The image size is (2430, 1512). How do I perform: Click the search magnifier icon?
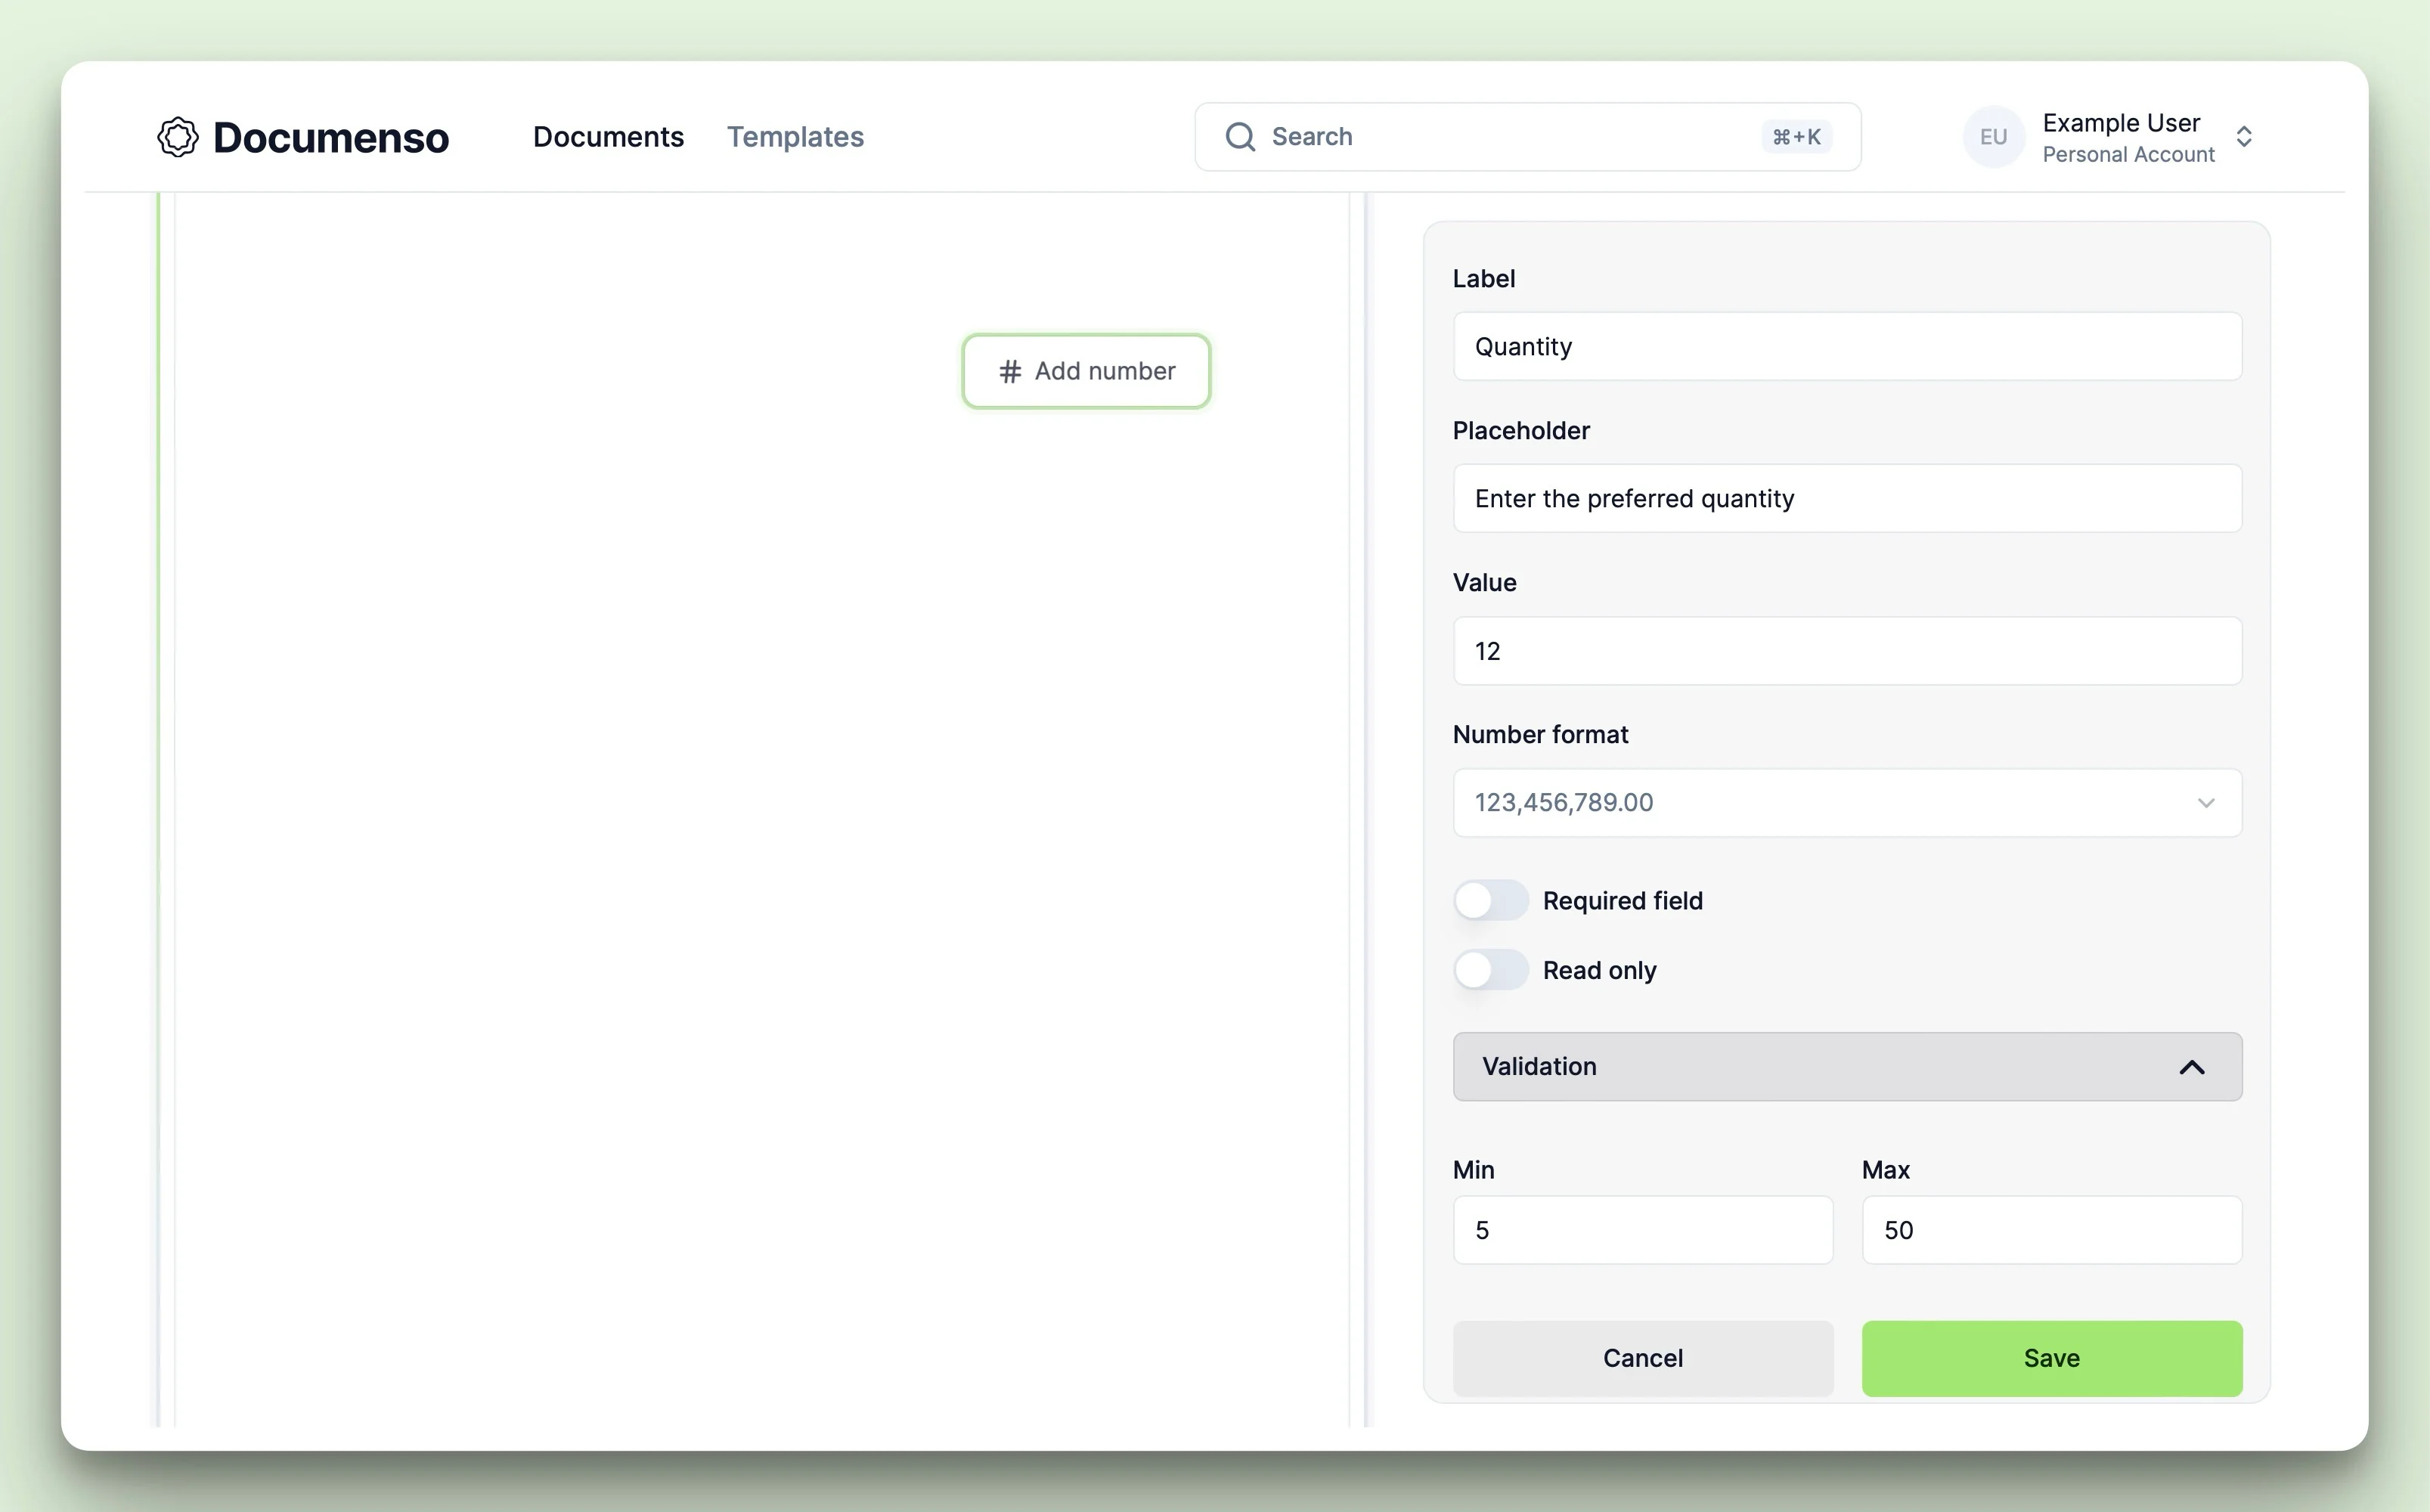click(x=1240, y=137)
